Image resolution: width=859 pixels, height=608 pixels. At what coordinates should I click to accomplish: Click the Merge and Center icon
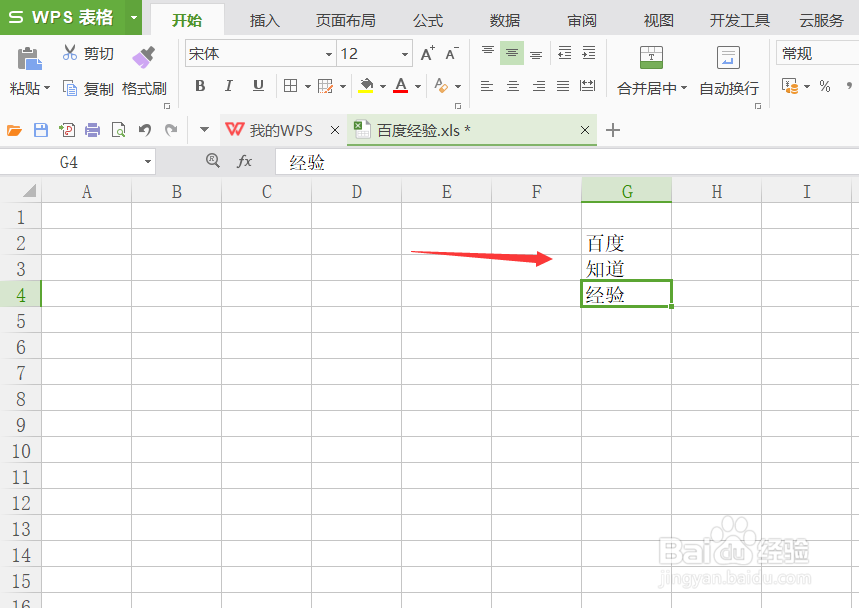[x=651, y=57]
